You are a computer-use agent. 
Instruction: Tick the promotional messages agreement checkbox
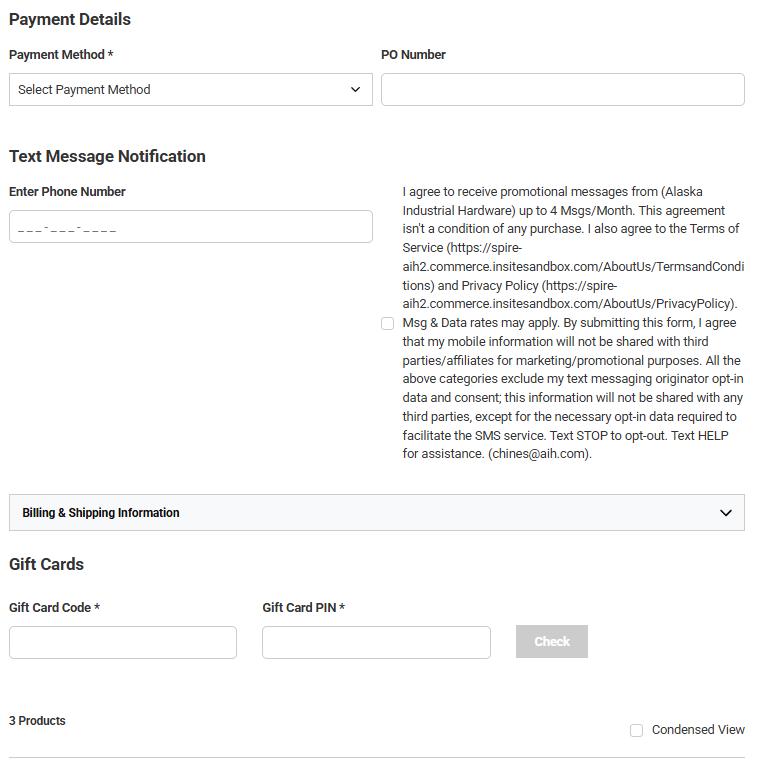(387, 323)
